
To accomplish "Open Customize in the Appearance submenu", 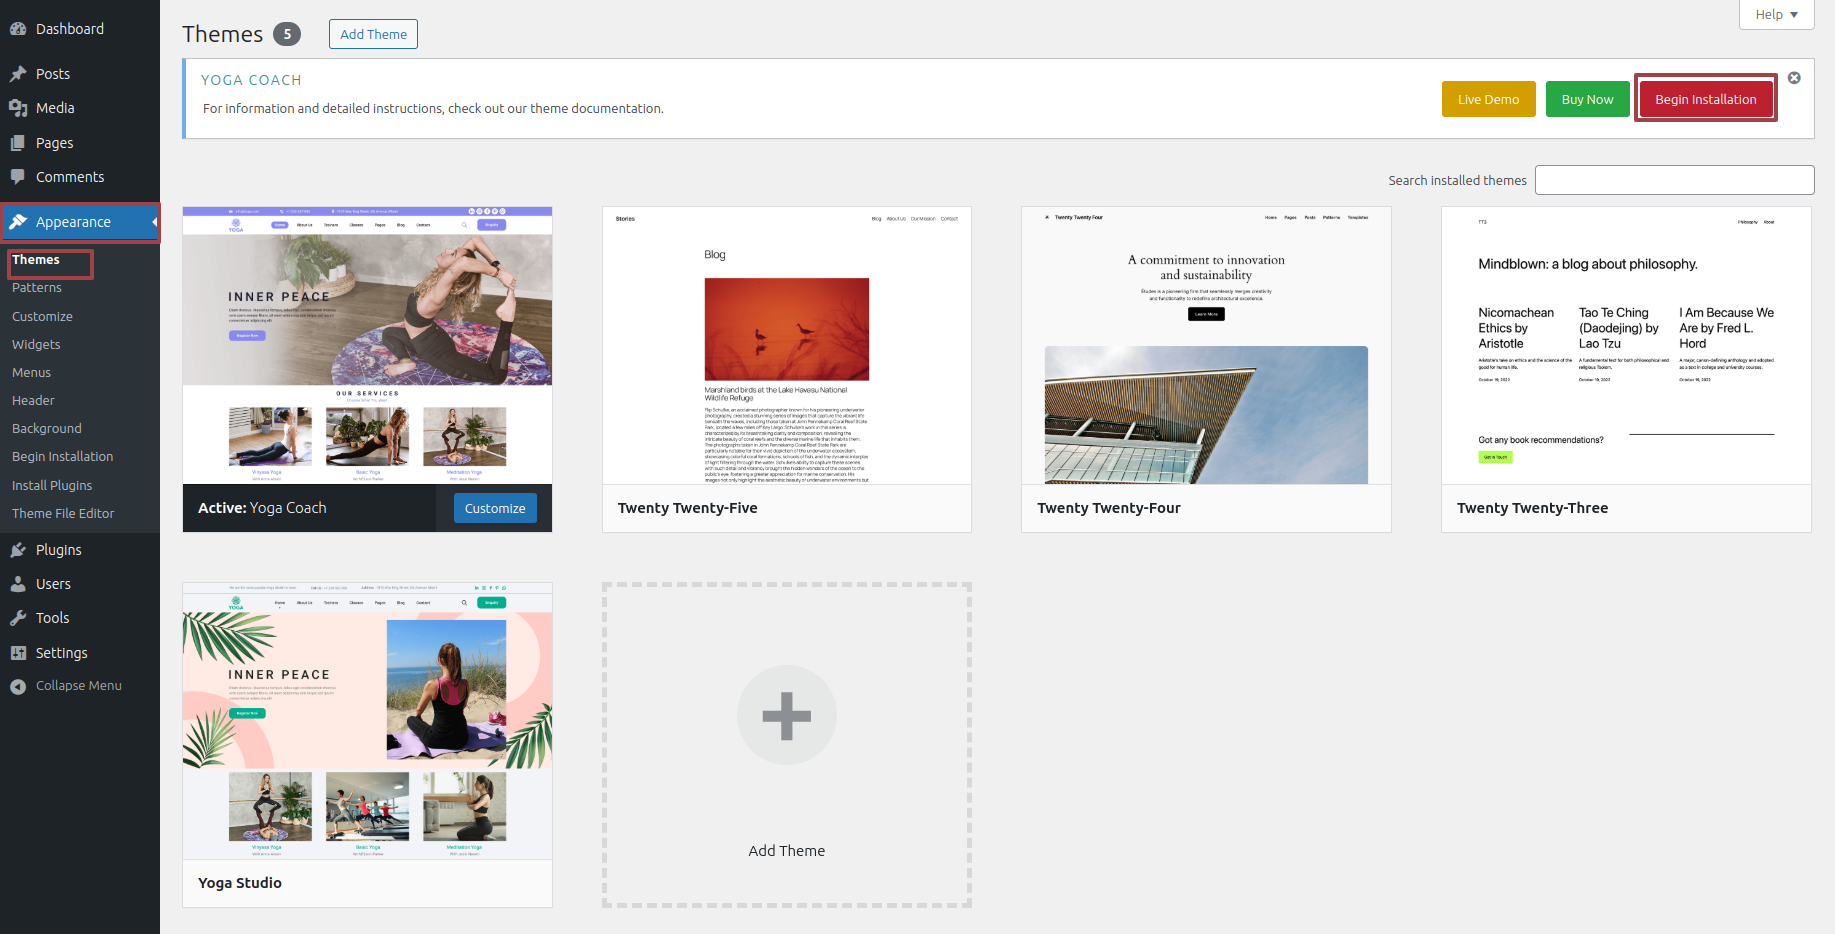I will (x=42, y=316).
